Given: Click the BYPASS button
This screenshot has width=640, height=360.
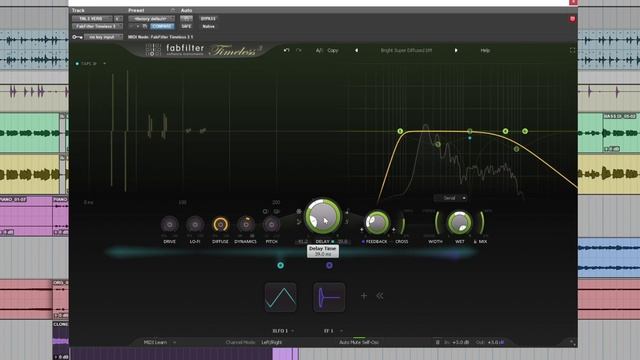Looking at the screenshot, I should pyautogui.click(x=208, y=18).
